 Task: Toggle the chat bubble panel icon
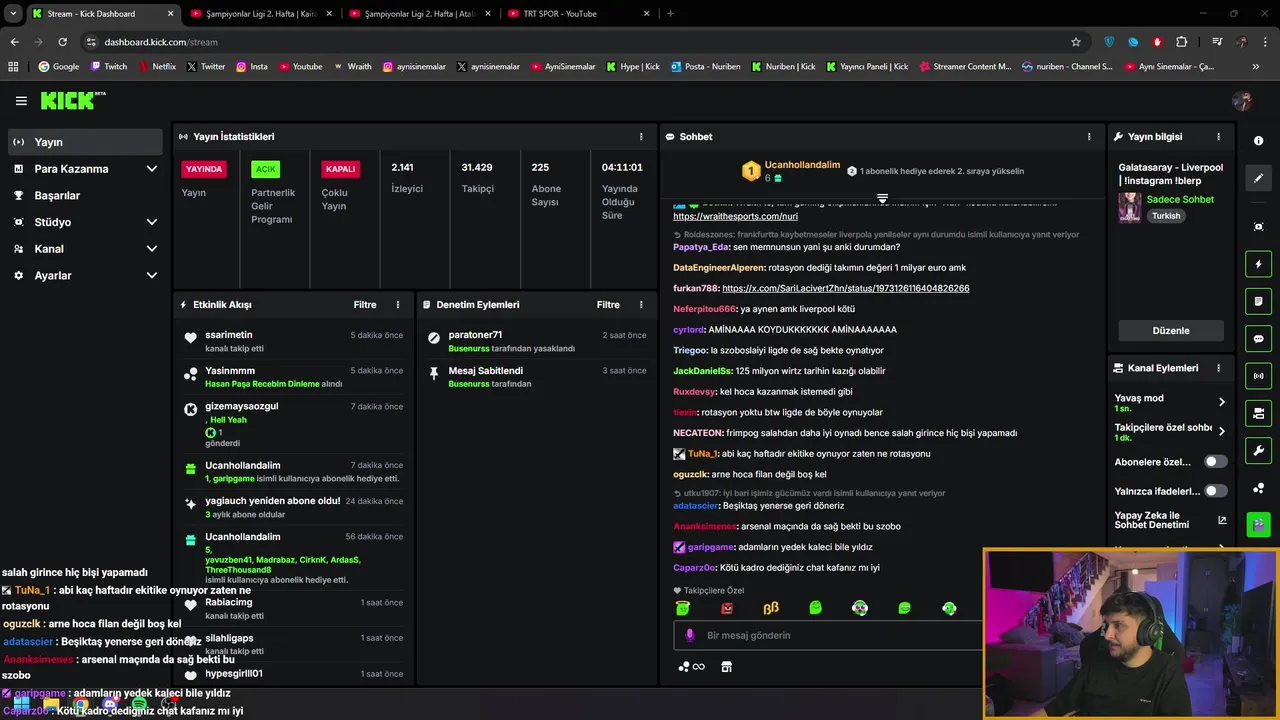click(1258, 339)
